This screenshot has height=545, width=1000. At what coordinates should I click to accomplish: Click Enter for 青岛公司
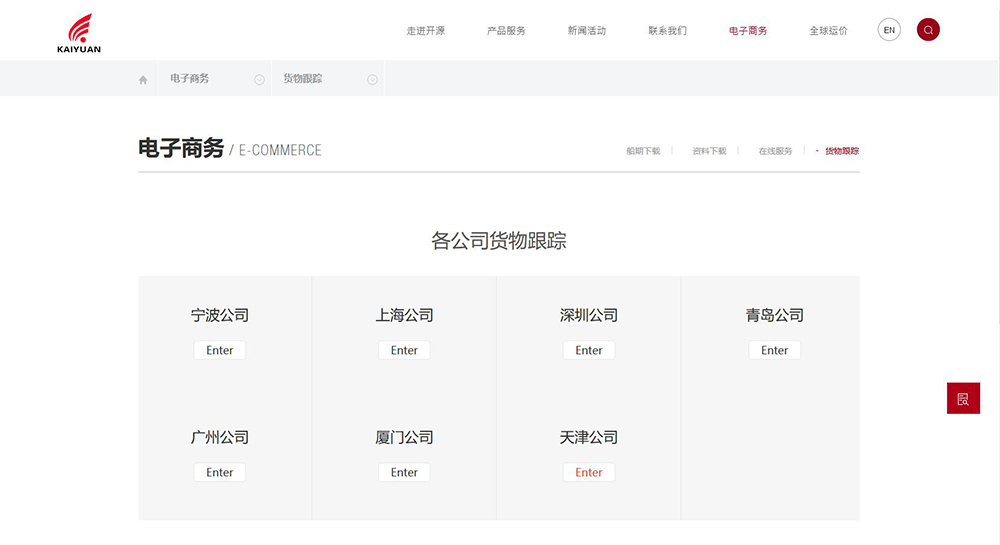coord(774,350)
